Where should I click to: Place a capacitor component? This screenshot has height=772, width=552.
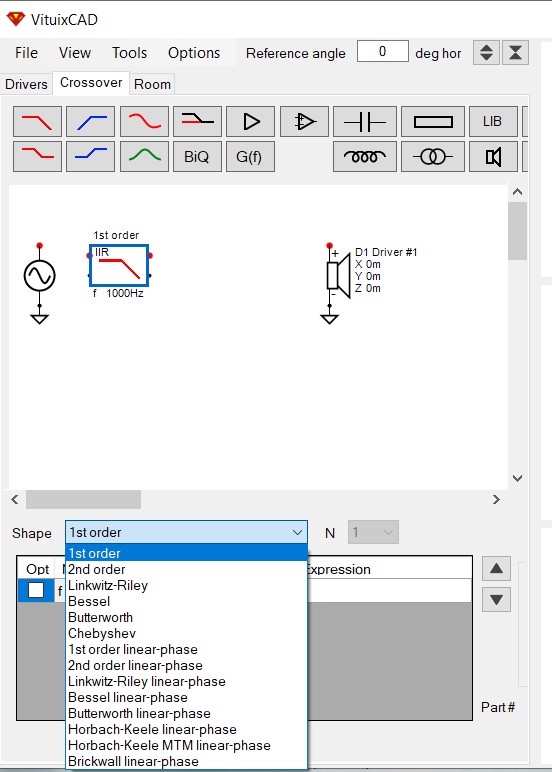click(x=365, y=121)
